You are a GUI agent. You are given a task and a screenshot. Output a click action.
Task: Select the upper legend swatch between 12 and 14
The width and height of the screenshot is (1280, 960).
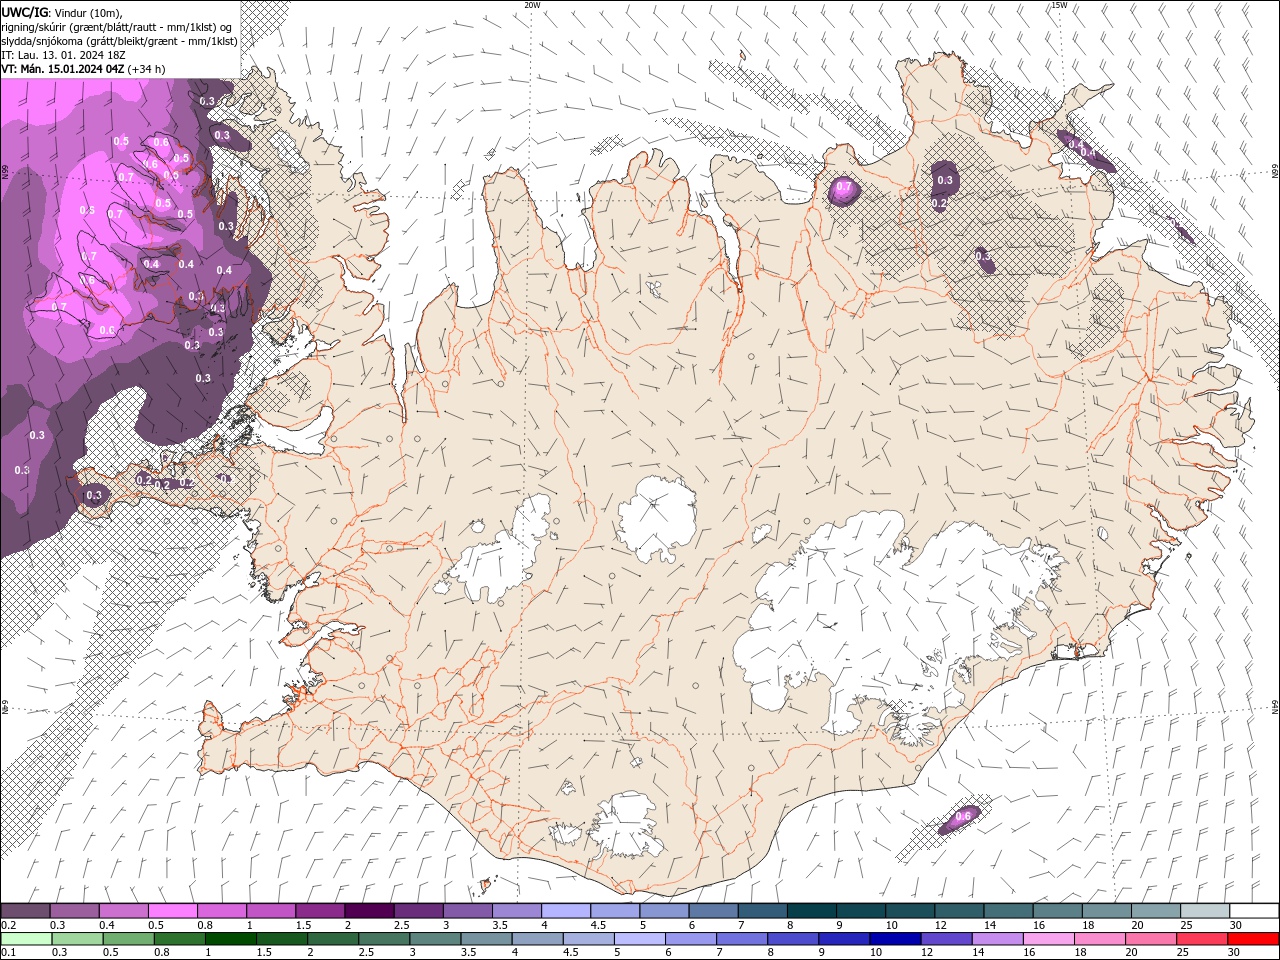960,911
